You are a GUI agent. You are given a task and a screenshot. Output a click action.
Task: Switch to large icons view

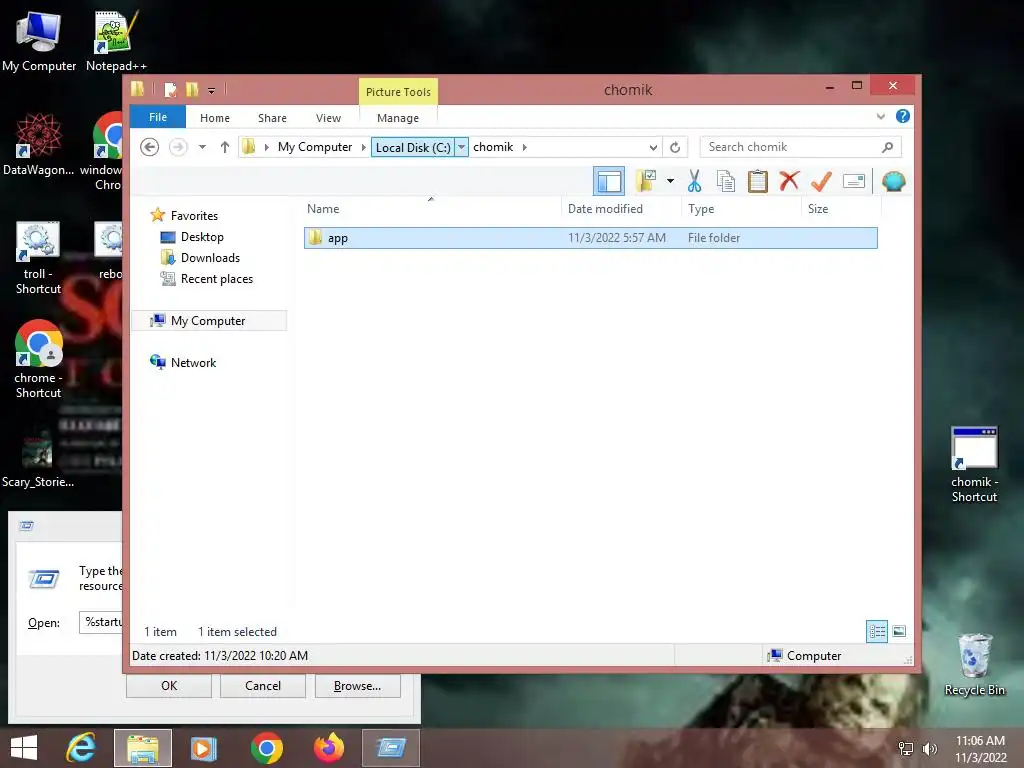899,631
